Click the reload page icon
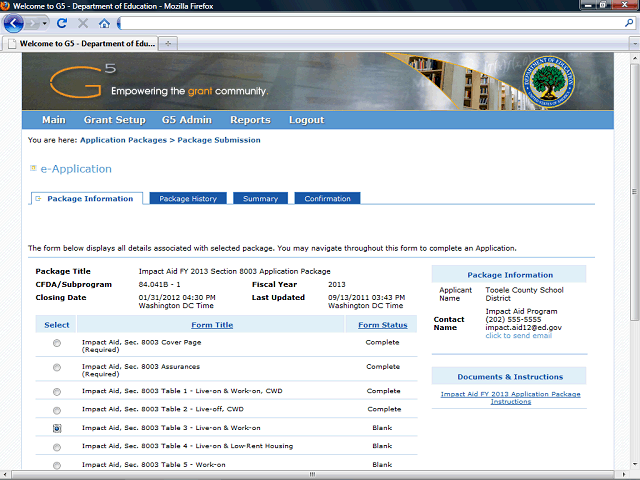The image size is (640, 480). 62,23
